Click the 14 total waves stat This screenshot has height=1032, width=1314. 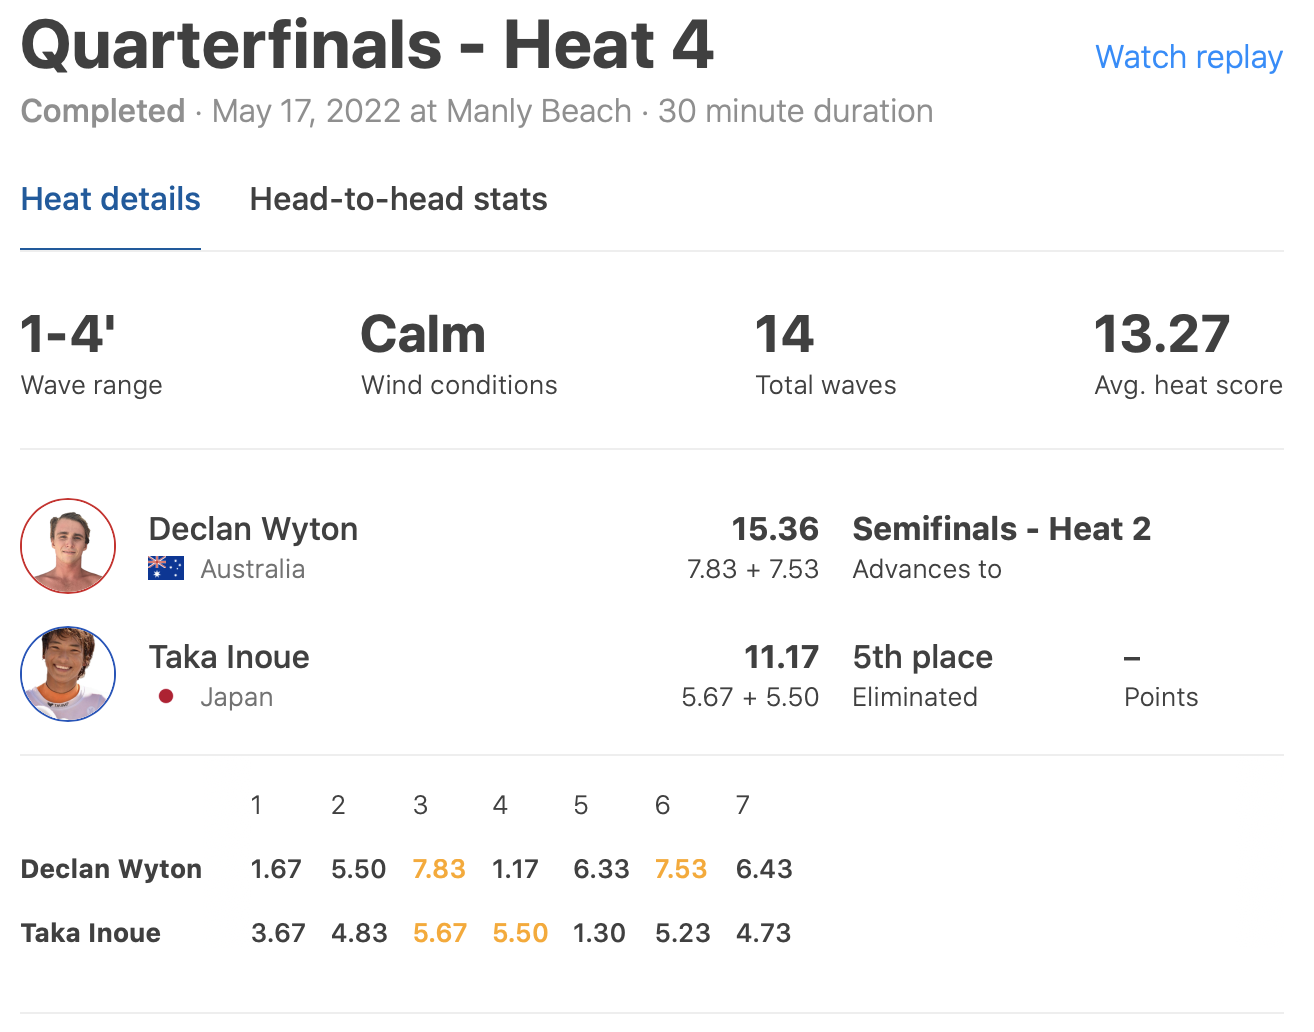(x=785, y=335)
